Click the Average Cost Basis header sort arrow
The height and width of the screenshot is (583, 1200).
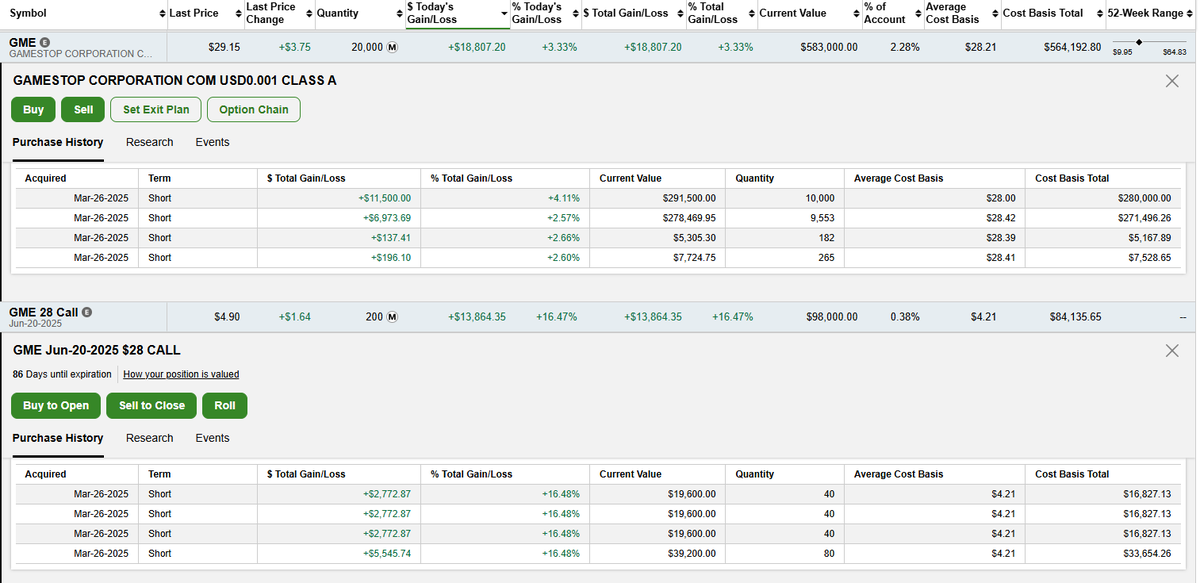pos(993,13)
